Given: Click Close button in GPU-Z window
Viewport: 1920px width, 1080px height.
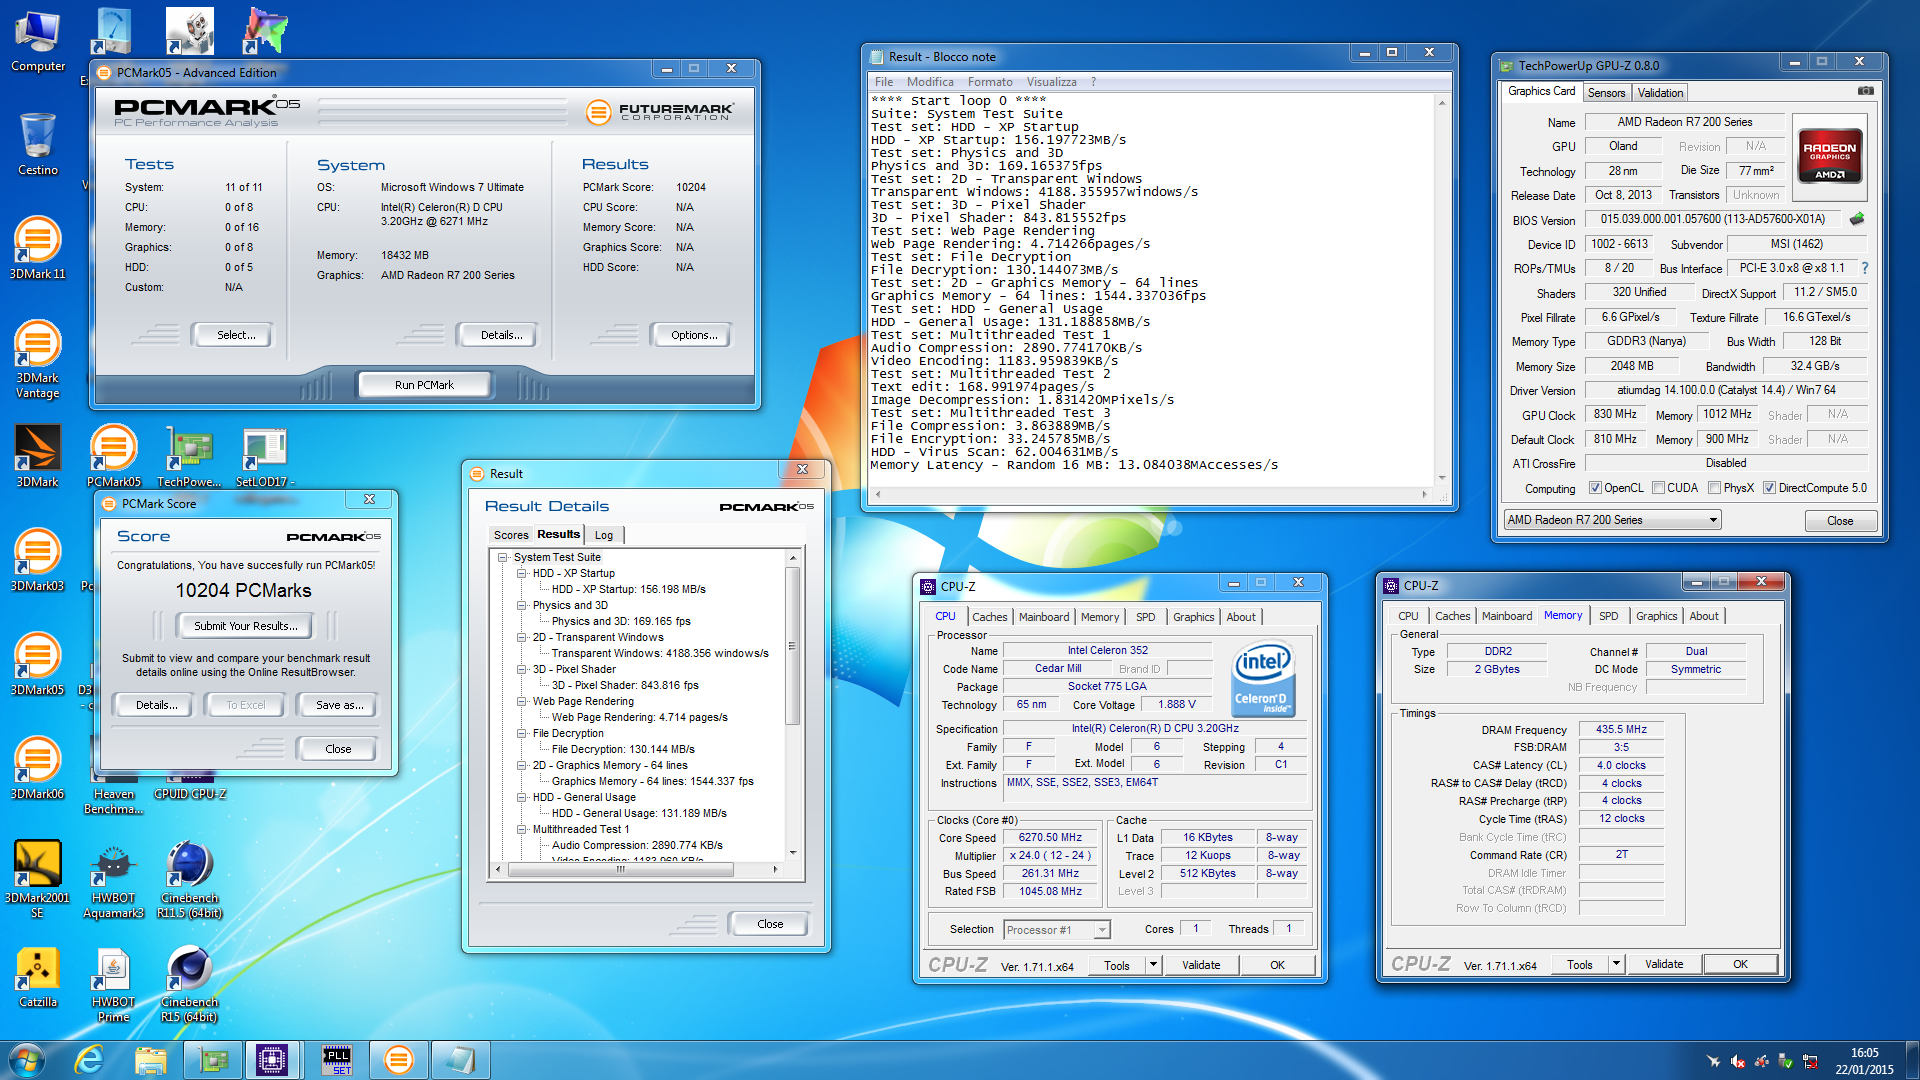Looking at the screenshot, I should click(x=1839, y=521).
